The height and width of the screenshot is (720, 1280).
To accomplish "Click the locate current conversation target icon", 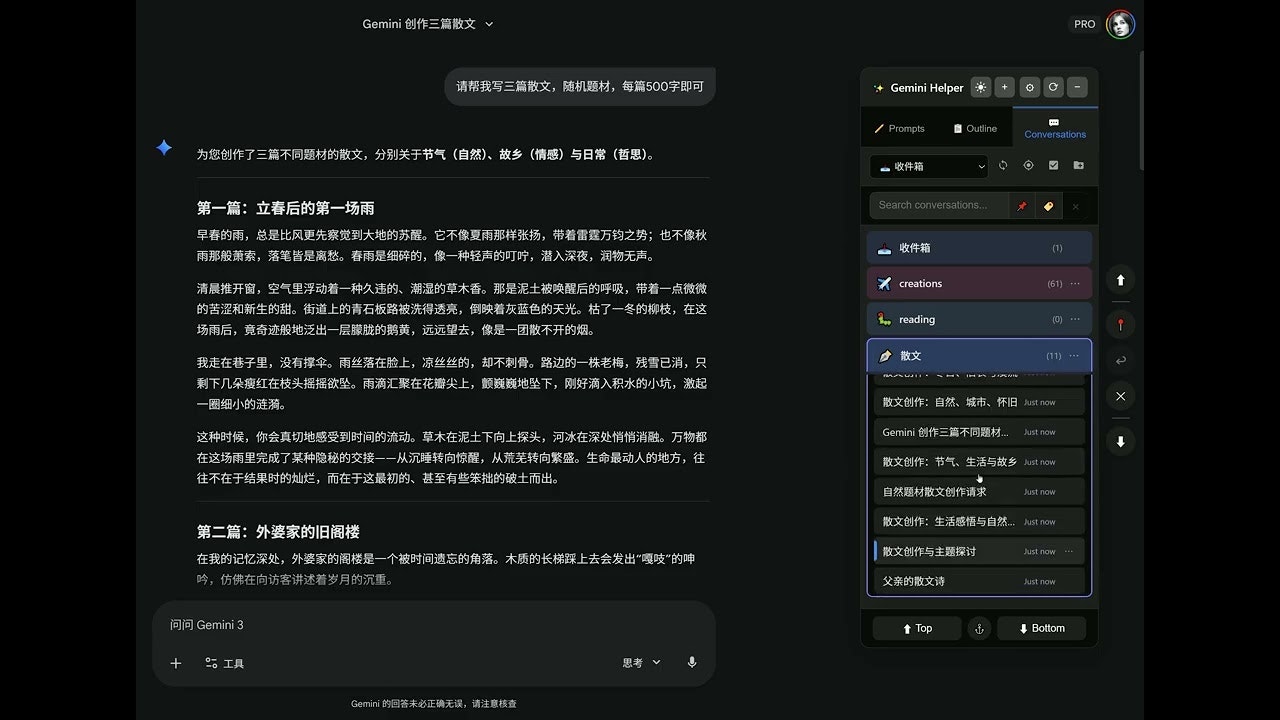I will (1028, 165).
